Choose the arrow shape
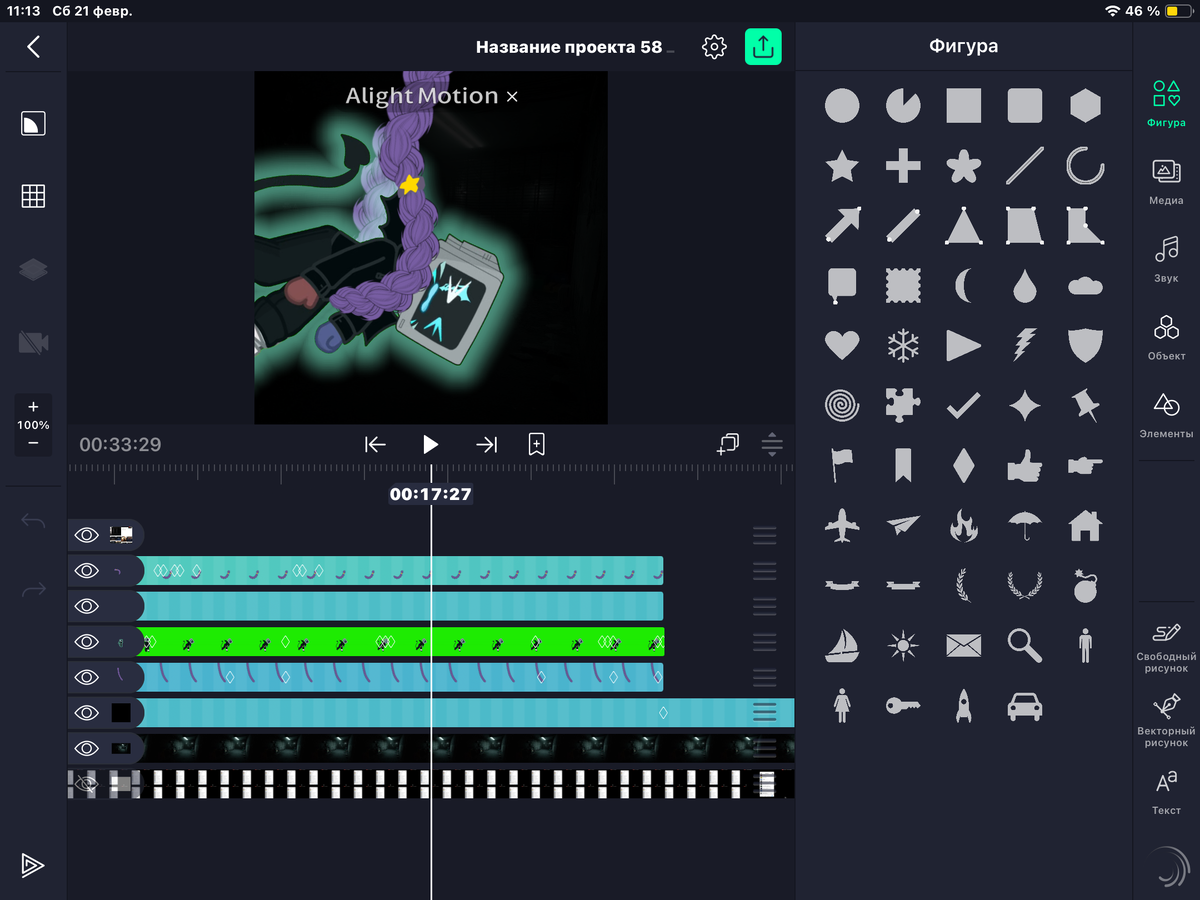1200x900 pixels. 842,225
